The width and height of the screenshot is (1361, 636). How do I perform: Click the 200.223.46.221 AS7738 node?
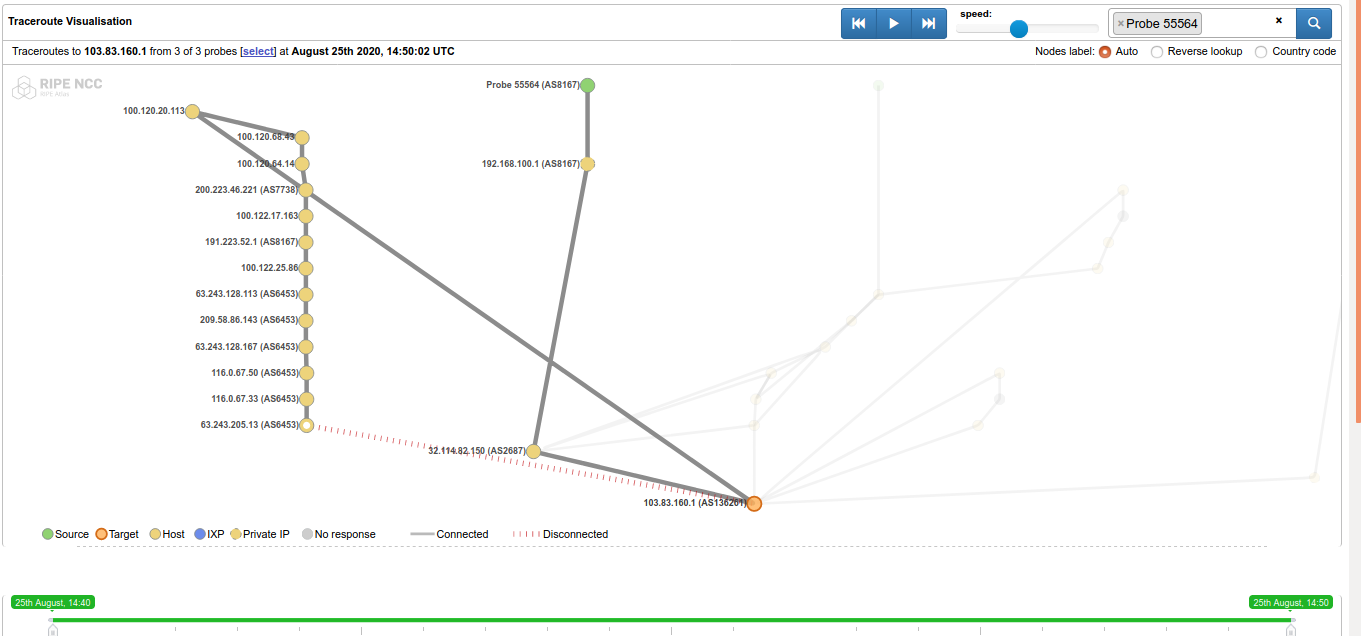(306, 190)
